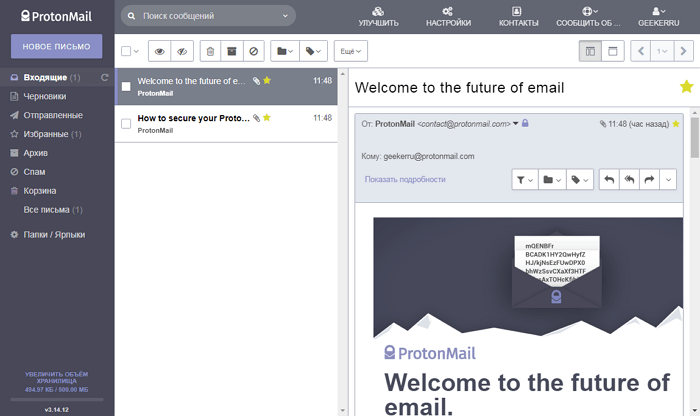Archive message with toolbar box icon
The height and width of the screenshot is (416, 700).
pos(232,50)
